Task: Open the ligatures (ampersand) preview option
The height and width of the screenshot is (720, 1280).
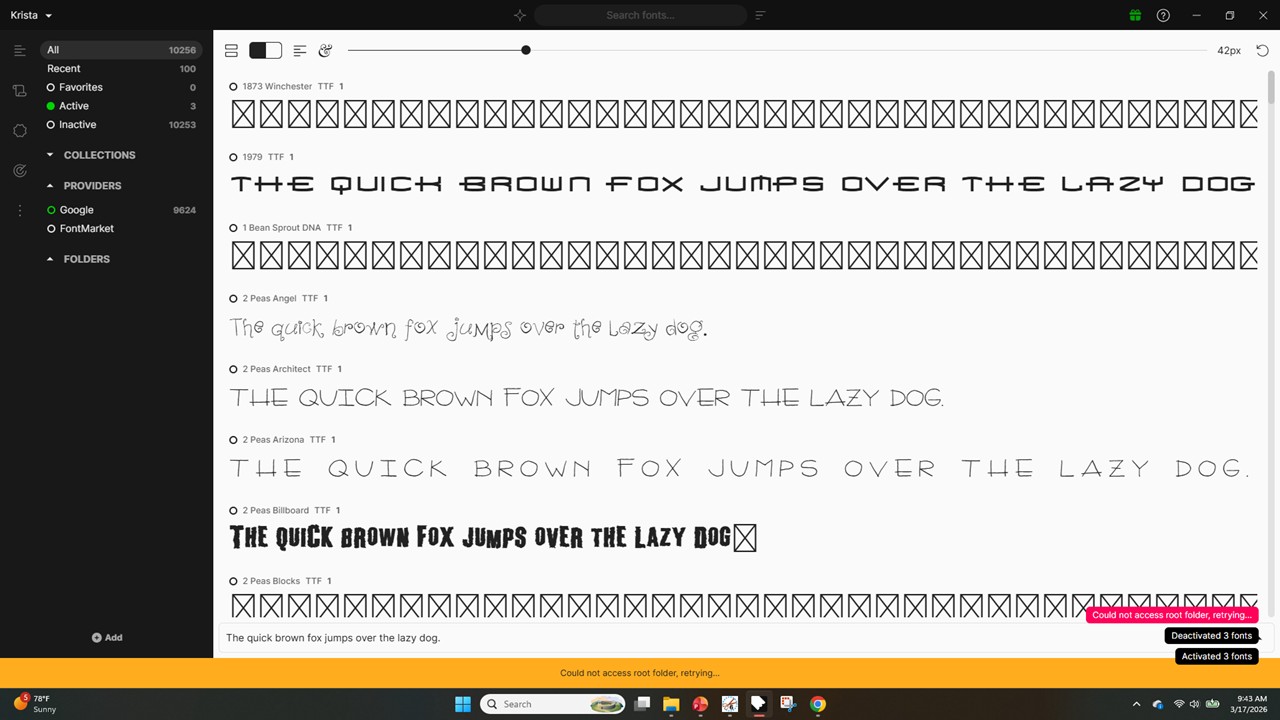Action: [x=325, y=50]
